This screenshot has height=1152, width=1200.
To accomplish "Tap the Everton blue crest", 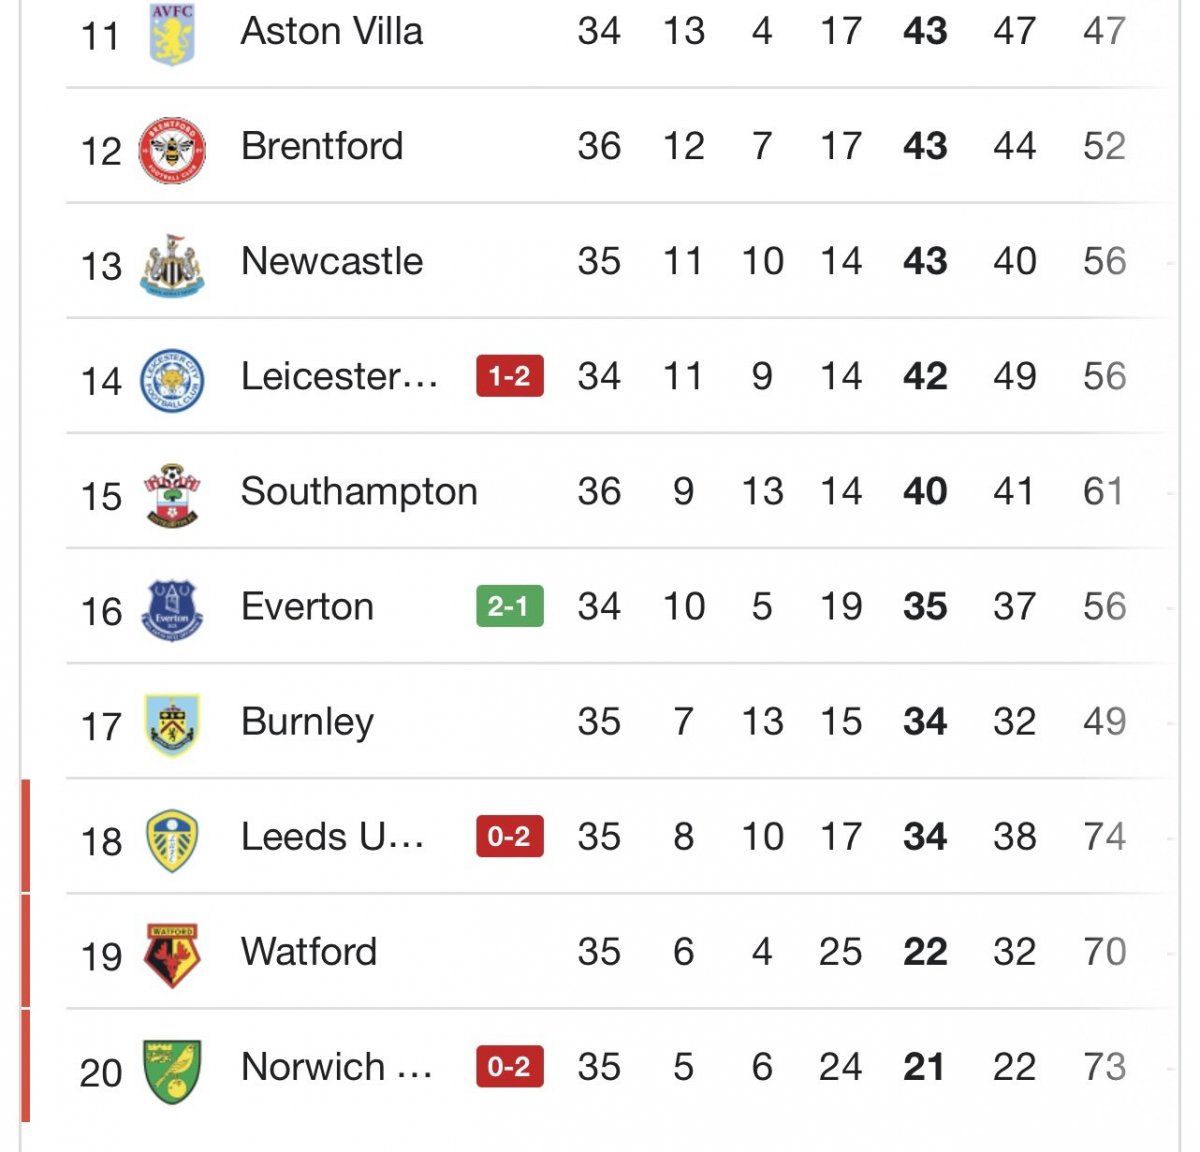I will point(172,610).
